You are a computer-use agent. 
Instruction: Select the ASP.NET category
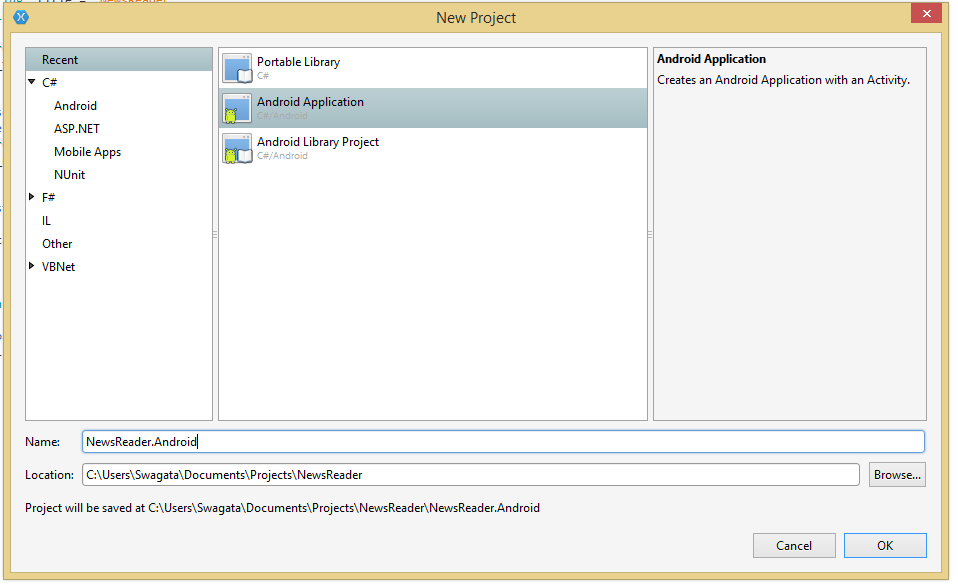point(76,129)
